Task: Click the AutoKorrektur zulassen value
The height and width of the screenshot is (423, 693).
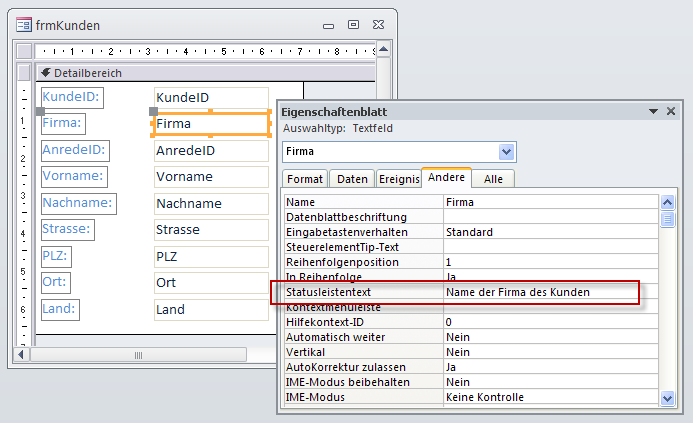Action: click(x=550, y=367)
